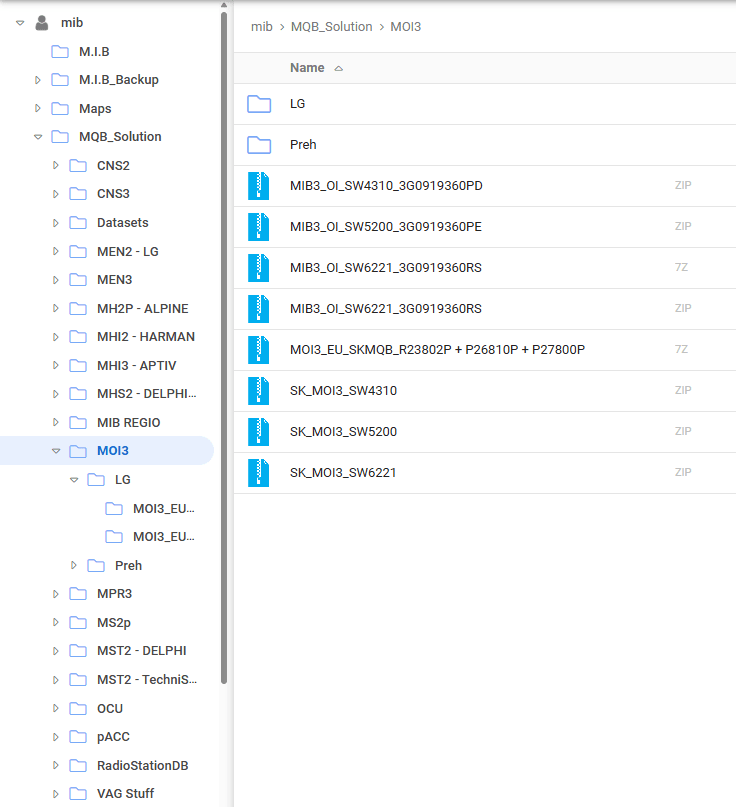Go to MQB_Solution in the breadcrumb

pos(331,27)
